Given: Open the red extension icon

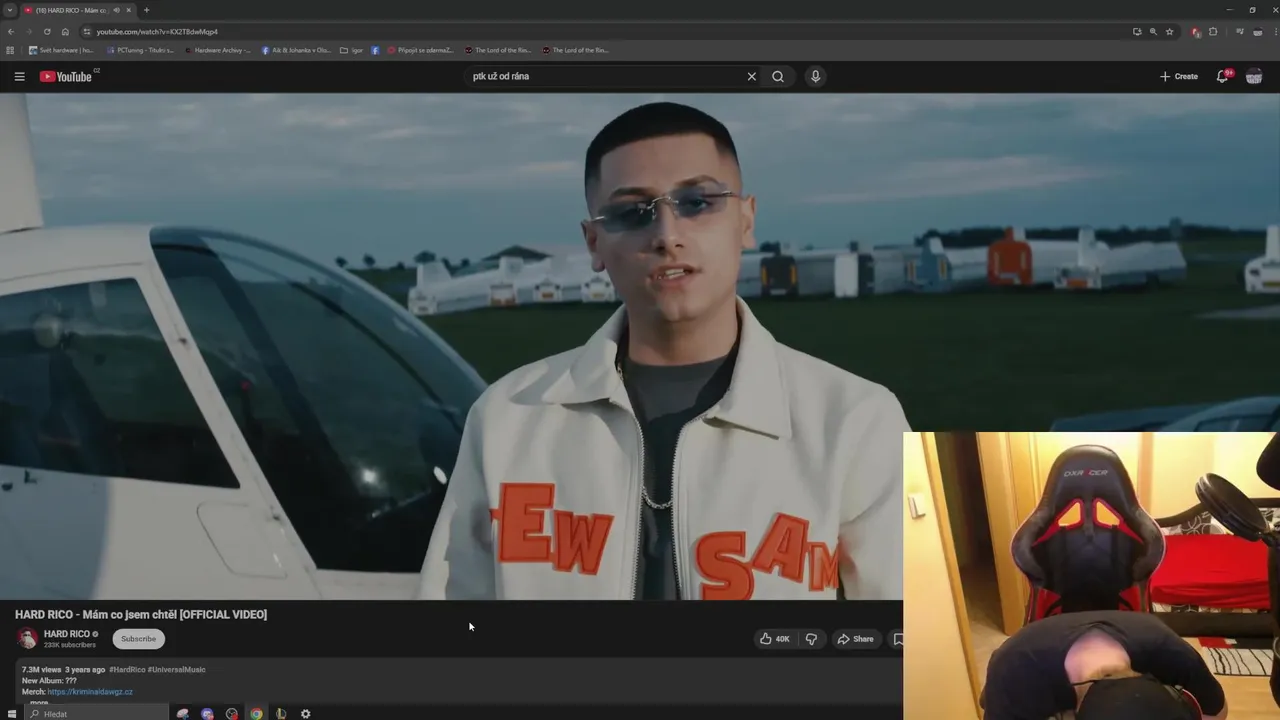Looking at the screenshot, I should click(1196, 32).
